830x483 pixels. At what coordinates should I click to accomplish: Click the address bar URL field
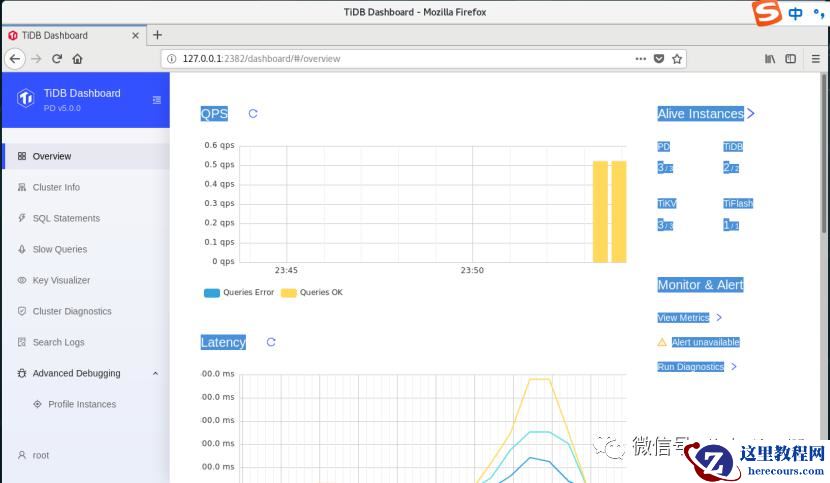(400, 59)
